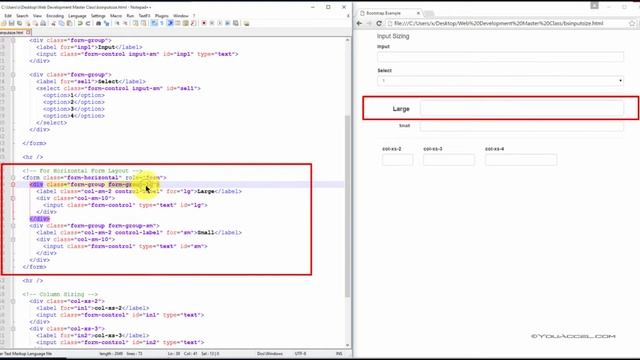The width and height of the screenshot is (640, 360).
Task: Open Find with the binoculars icon
Action: pos(98,23)
